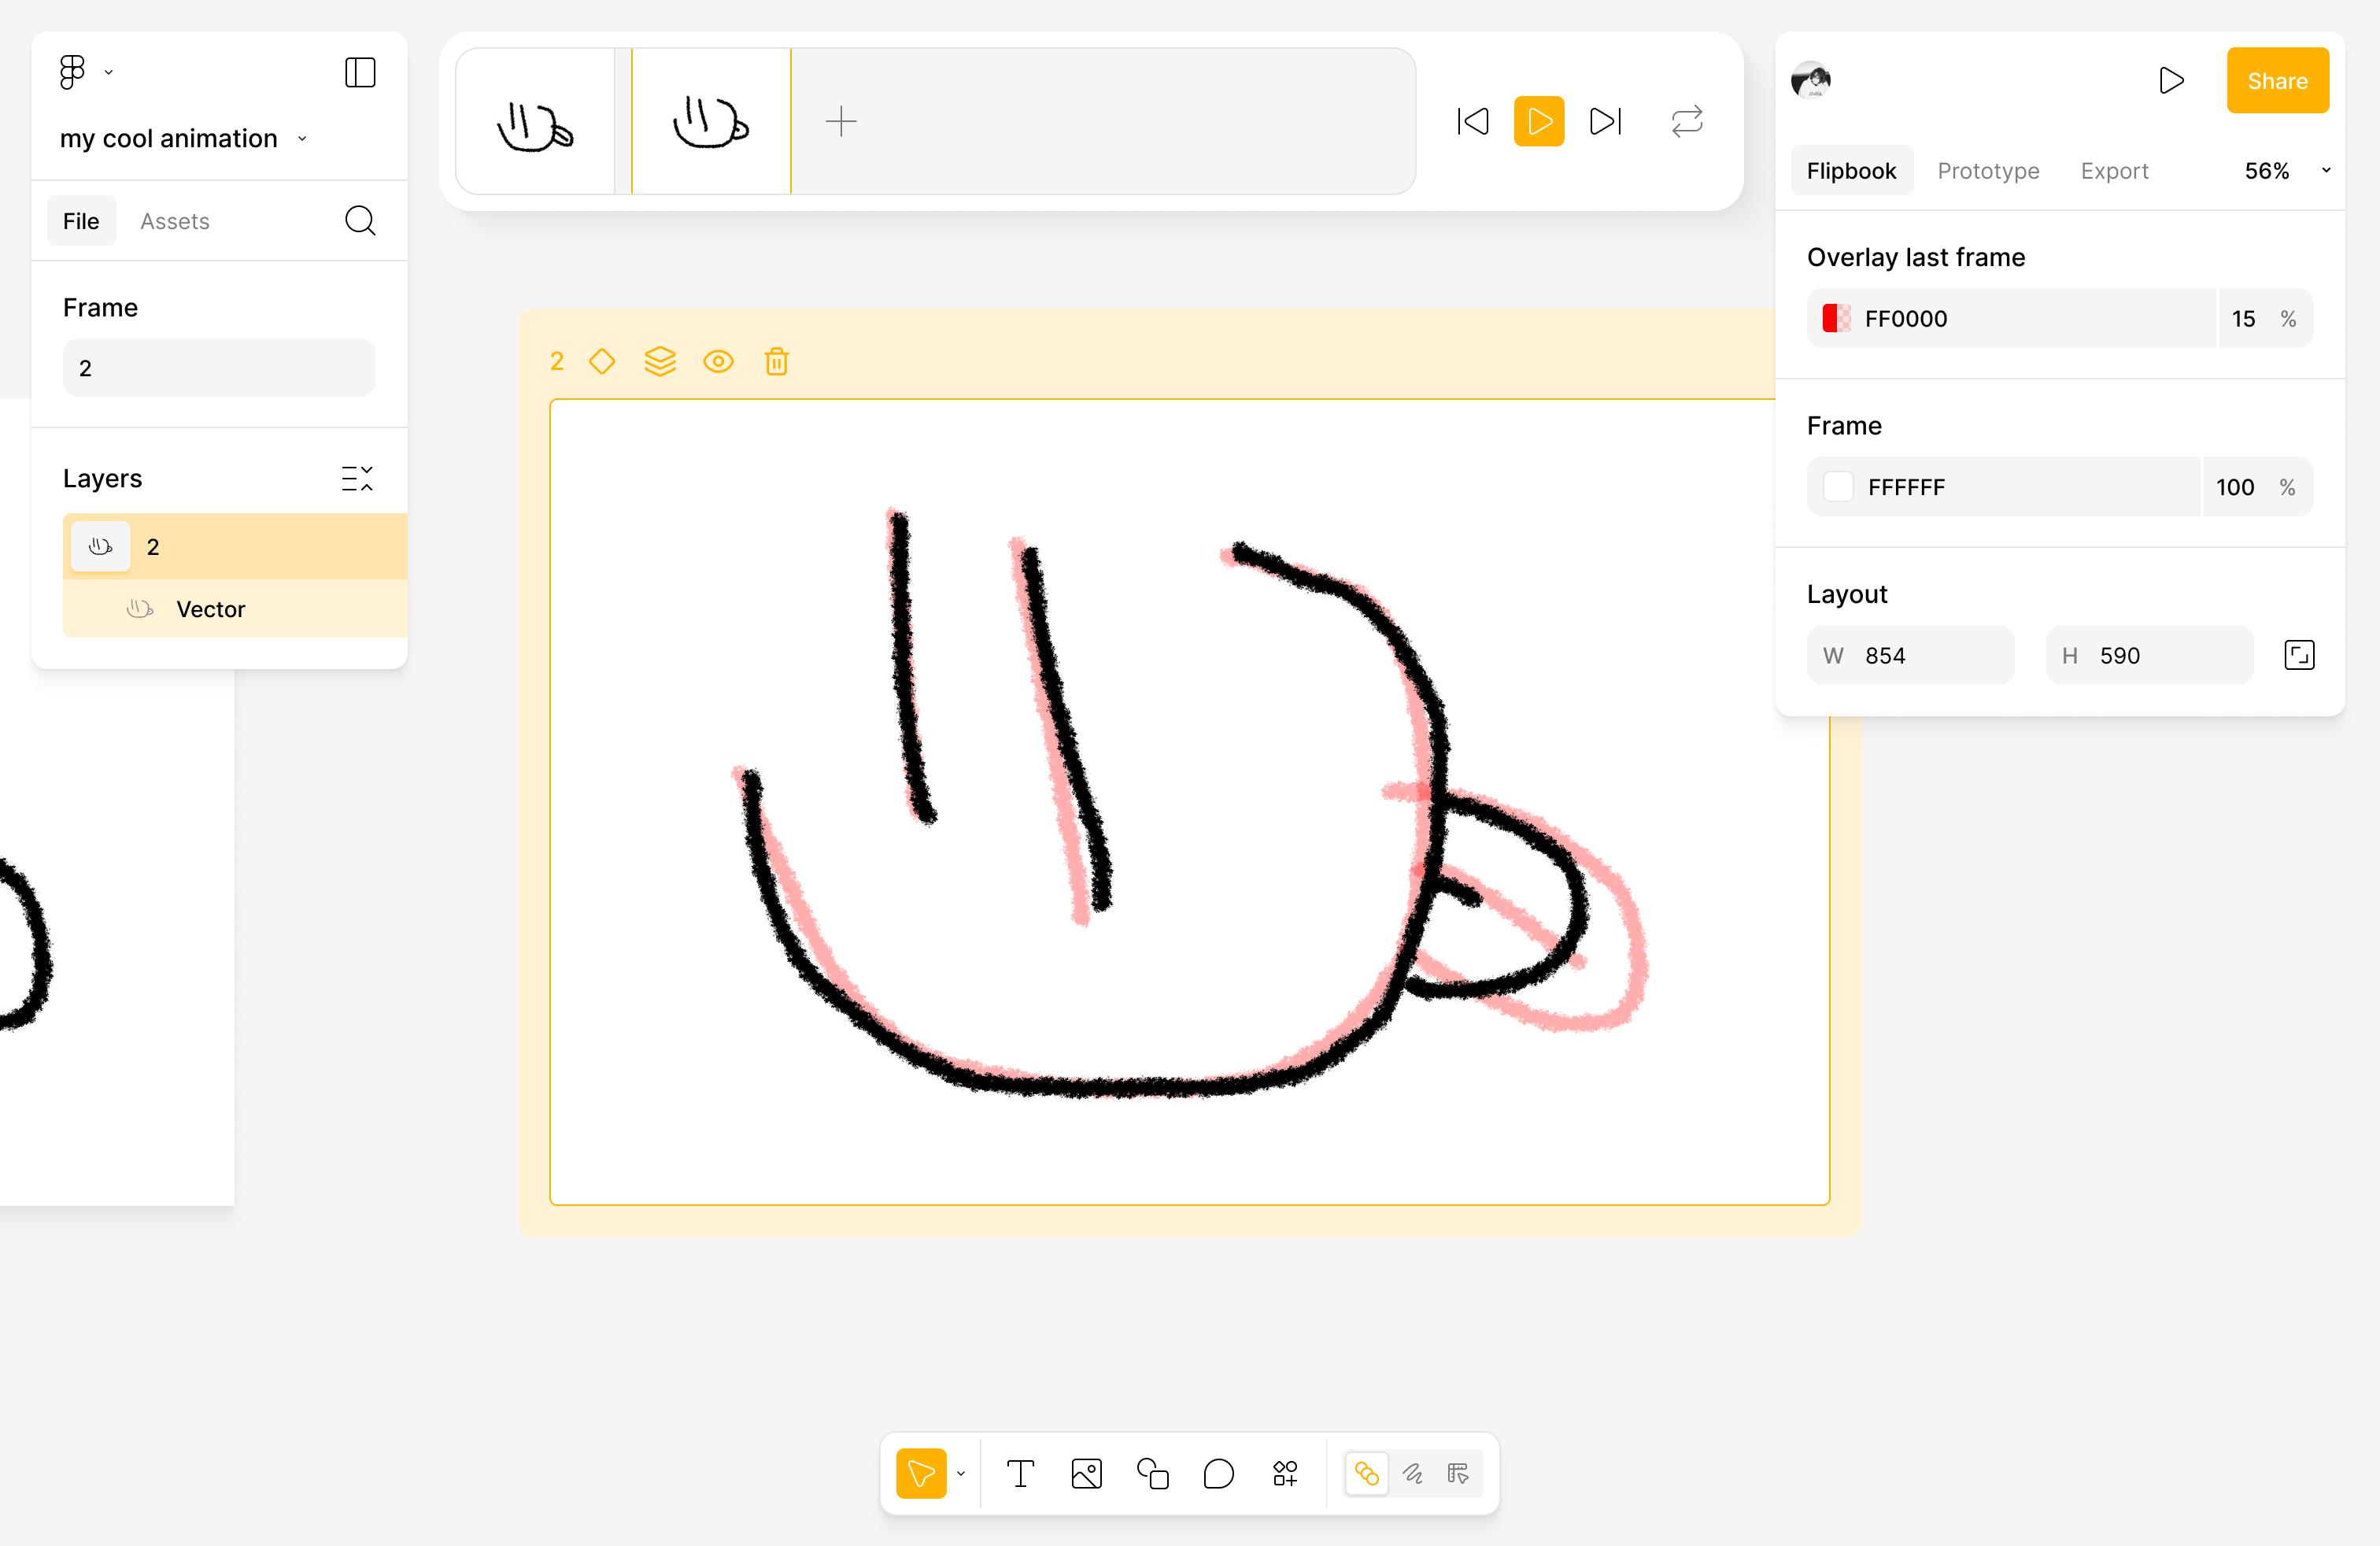The height and width of the screenshot is (1546, 2380).
Task: Click the orange Share button
Action: pyautogui.click(x=2276, y=81)
